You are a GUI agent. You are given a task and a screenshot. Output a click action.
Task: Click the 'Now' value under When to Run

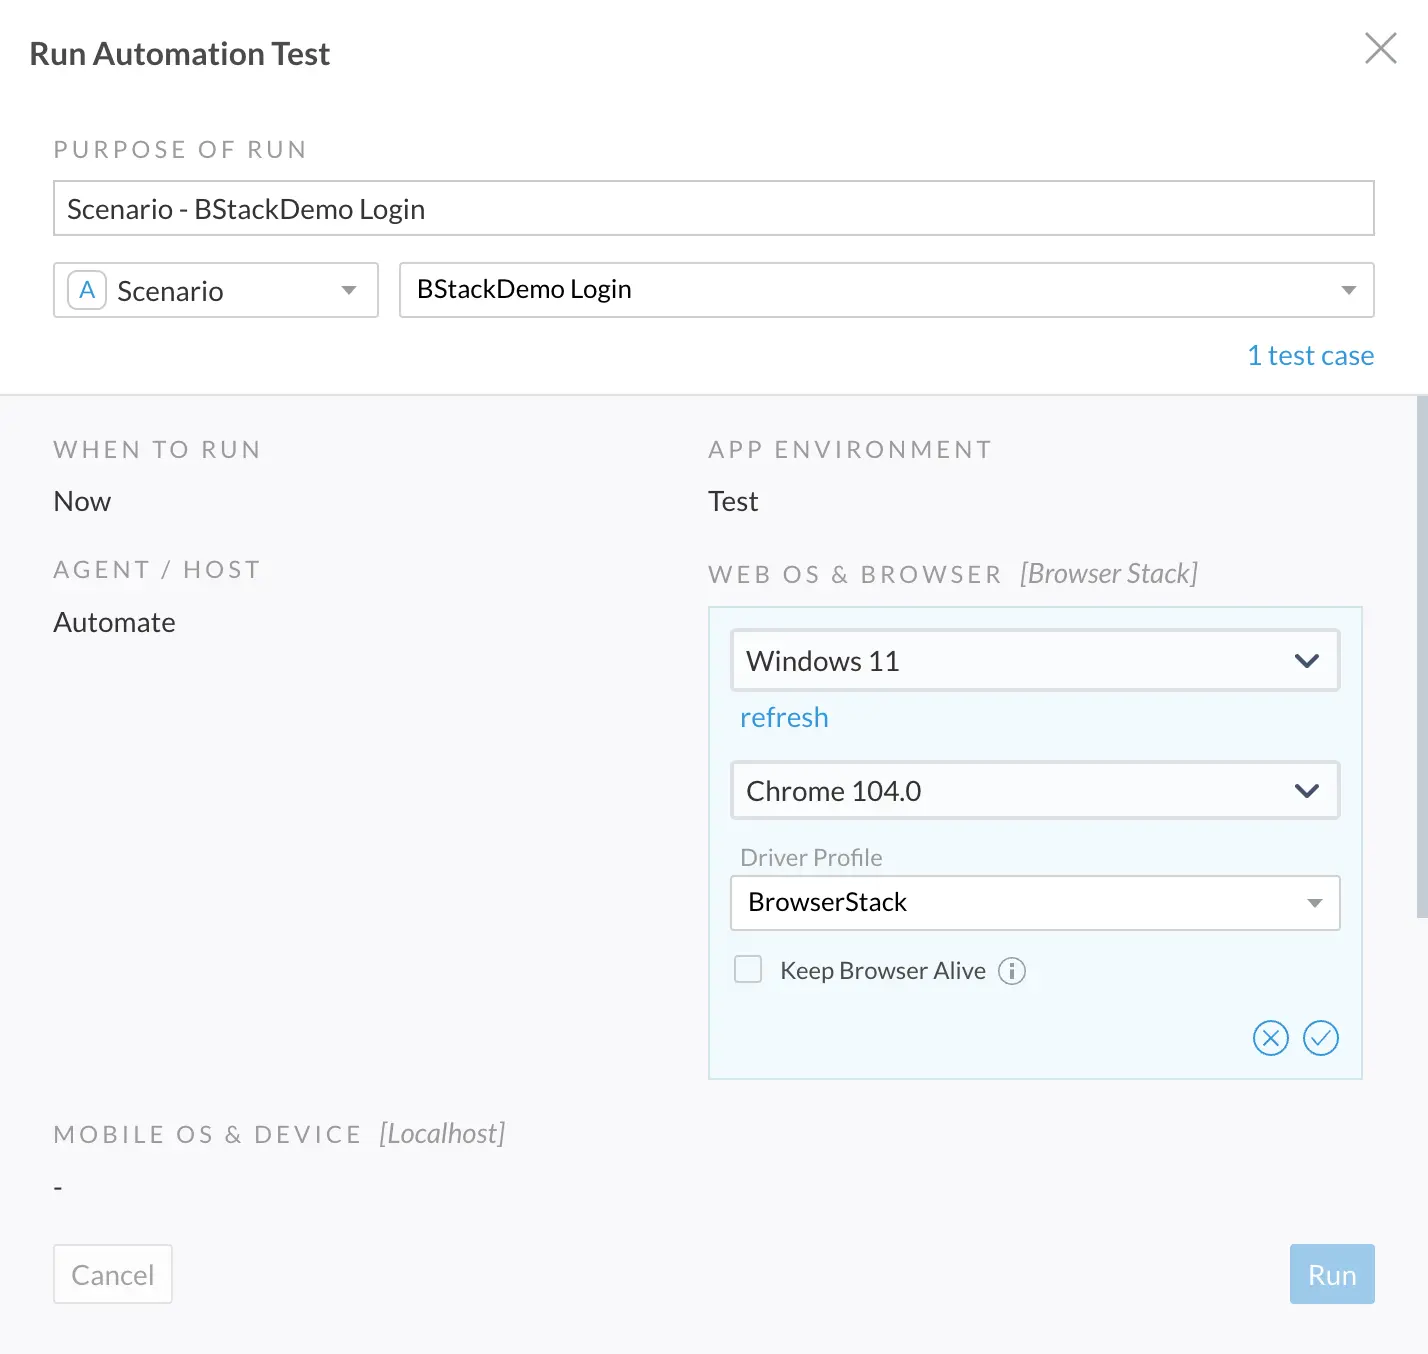click(x=82, y=502)
